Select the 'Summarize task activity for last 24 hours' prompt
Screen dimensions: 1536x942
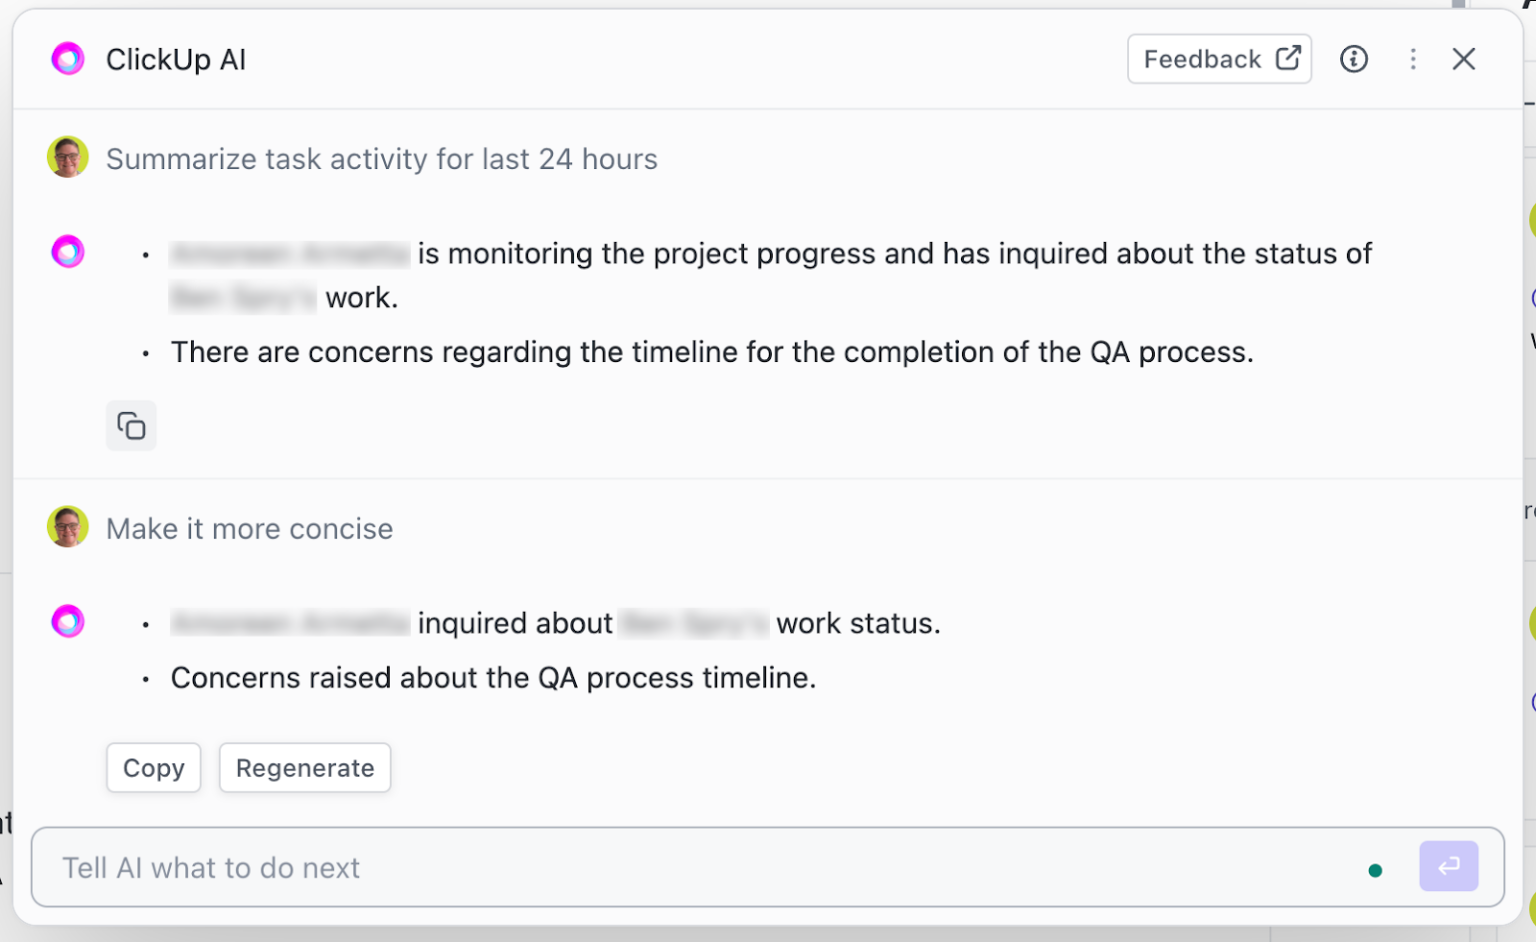click(382, 158)
